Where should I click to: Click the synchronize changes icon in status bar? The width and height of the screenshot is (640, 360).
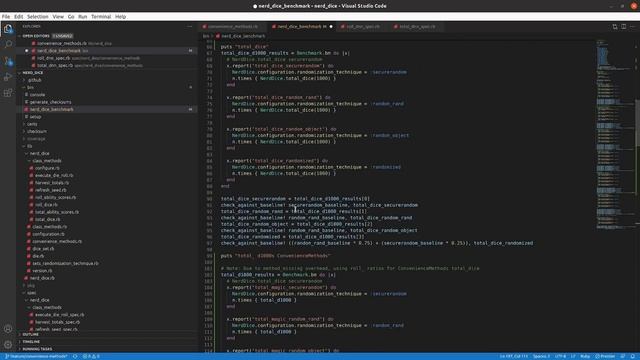click(x=75, y=356)
